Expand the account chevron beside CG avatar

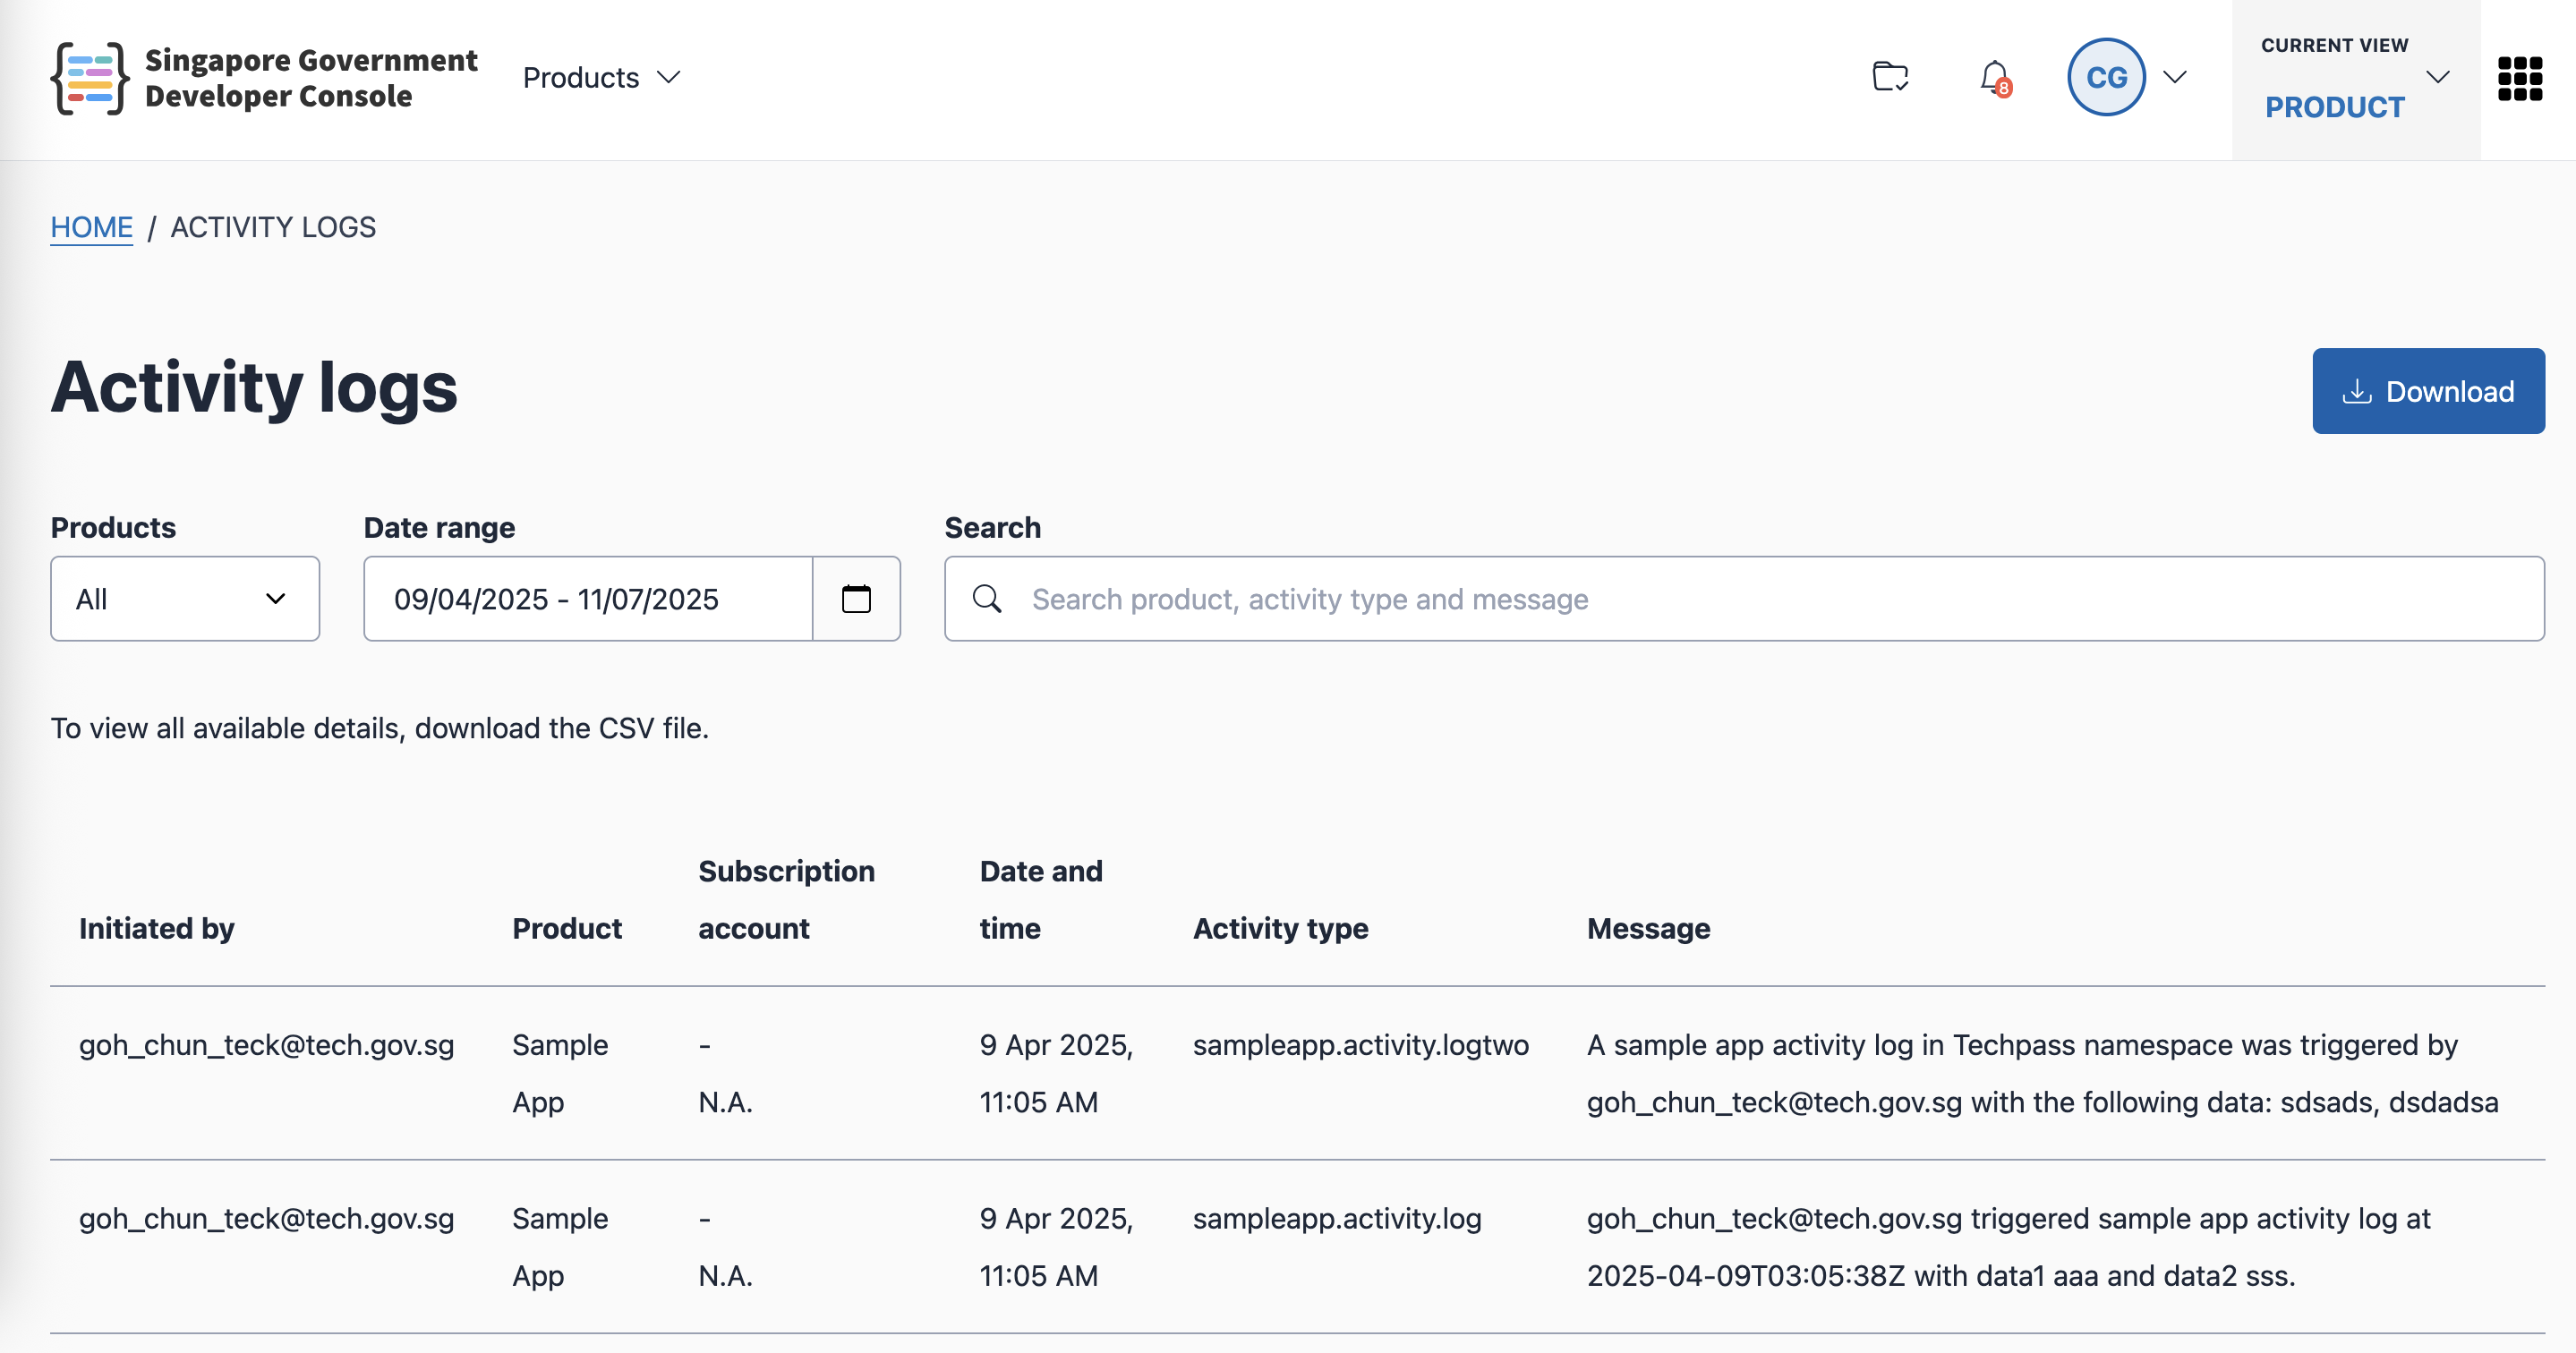click(2175, 77)
